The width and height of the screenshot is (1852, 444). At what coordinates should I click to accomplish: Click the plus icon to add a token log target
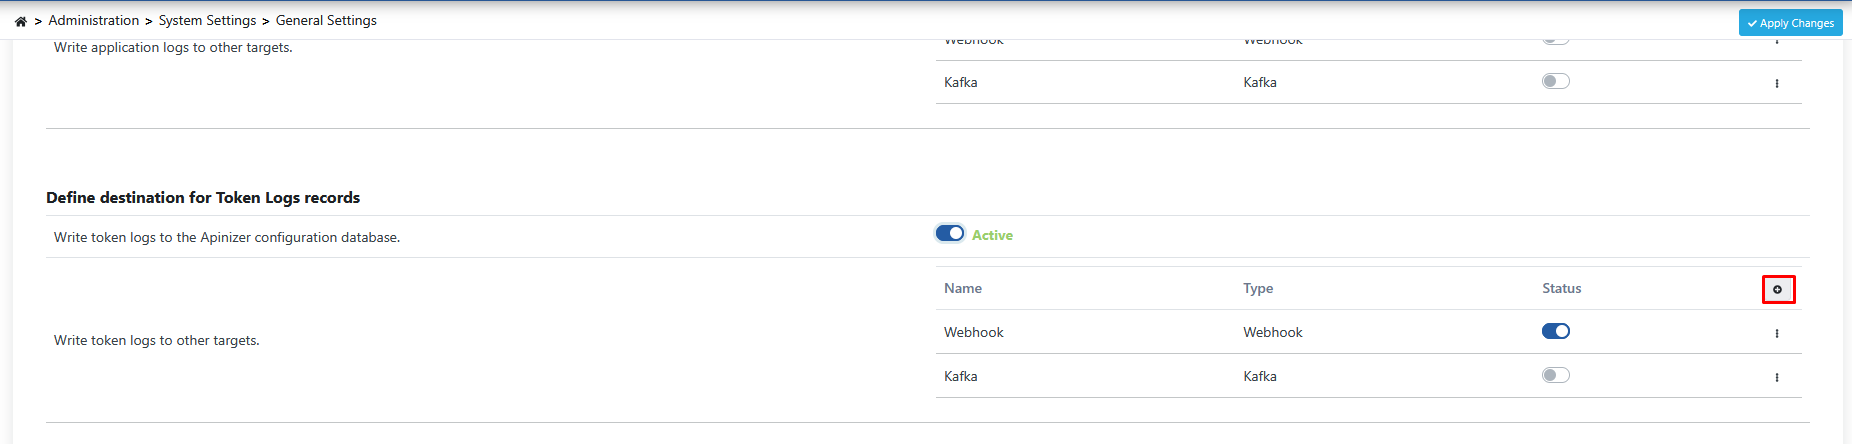coord(1778,290)
